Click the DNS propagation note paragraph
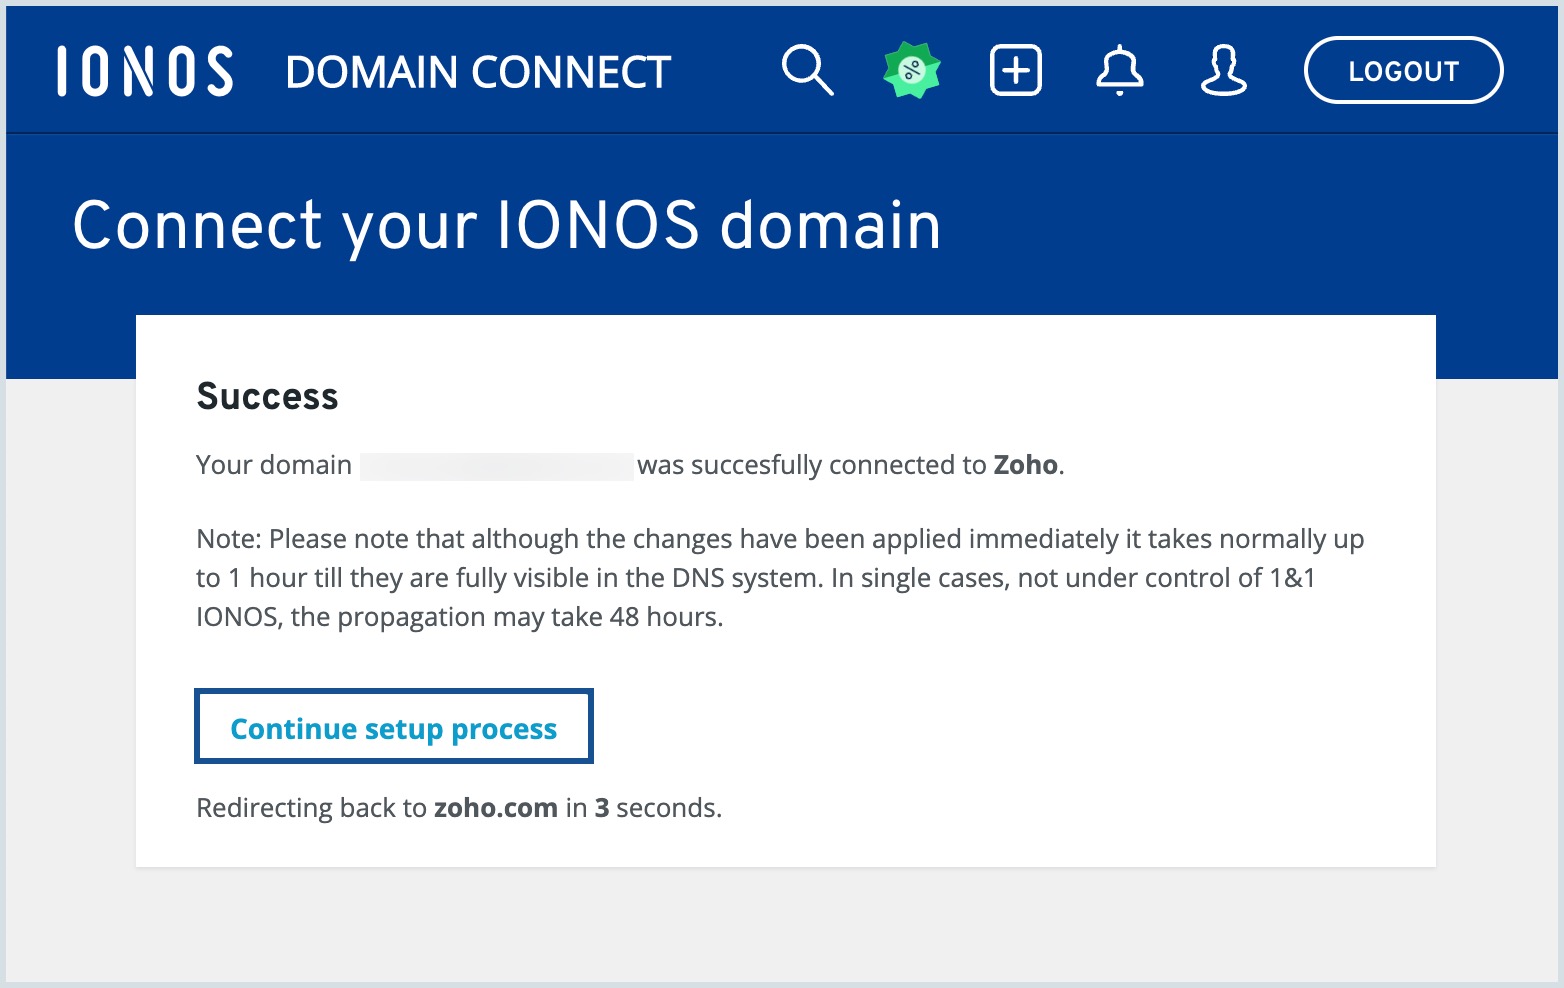This screenshot has height=988, width=1564. coord(779,577)
